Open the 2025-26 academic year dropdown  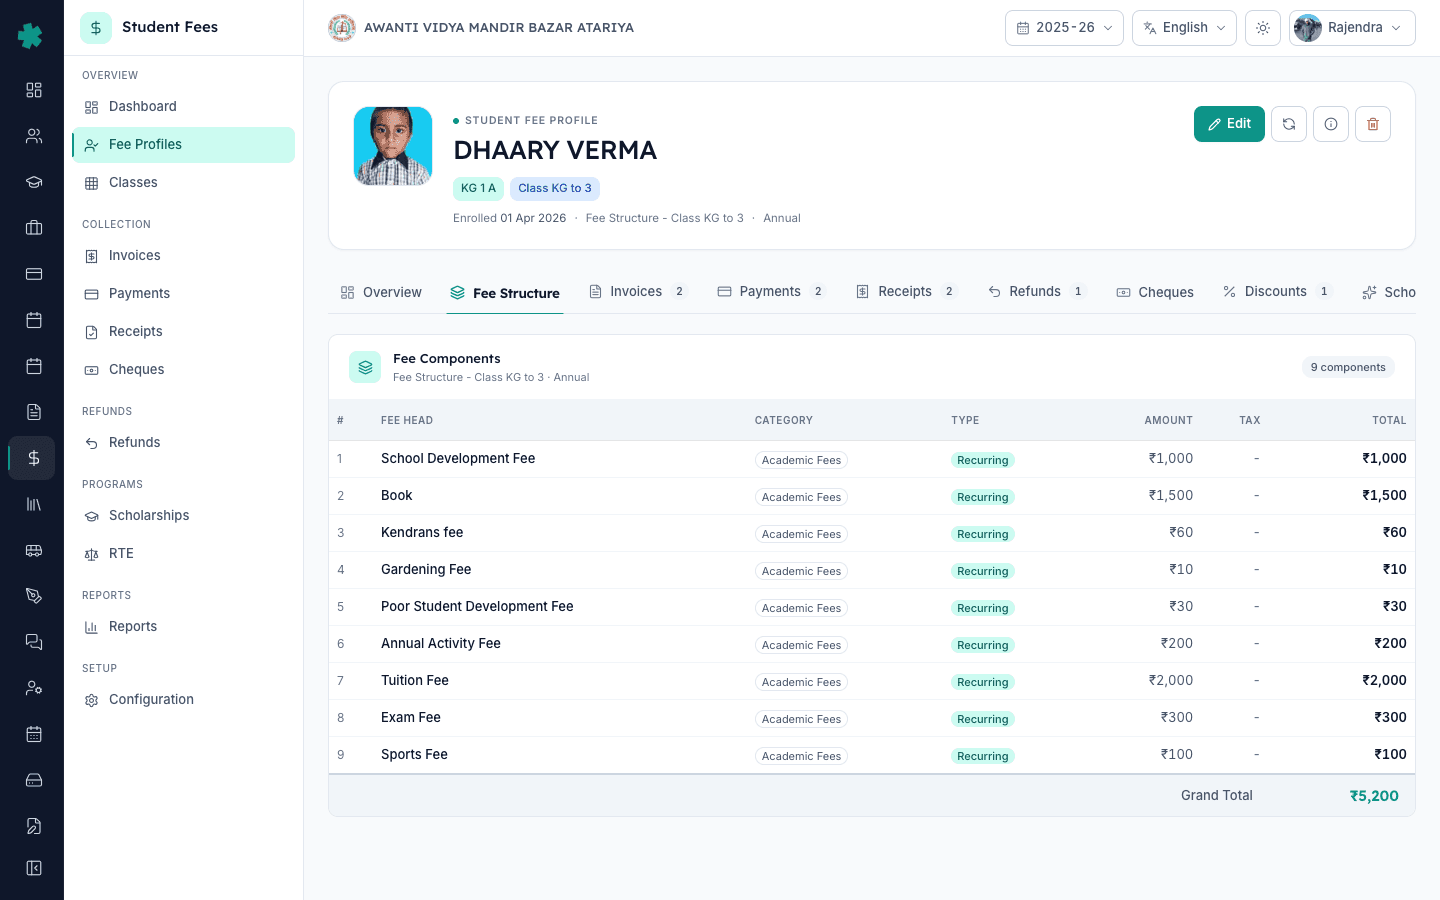(x=1064, y=28)
